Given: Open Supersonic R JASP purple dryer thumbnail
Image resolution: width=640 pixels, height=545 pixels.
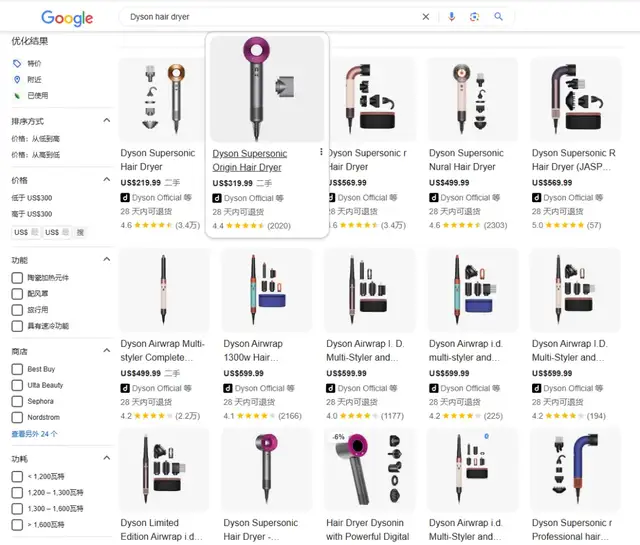Looking at the screenshot, I should [x=576, y=100].
